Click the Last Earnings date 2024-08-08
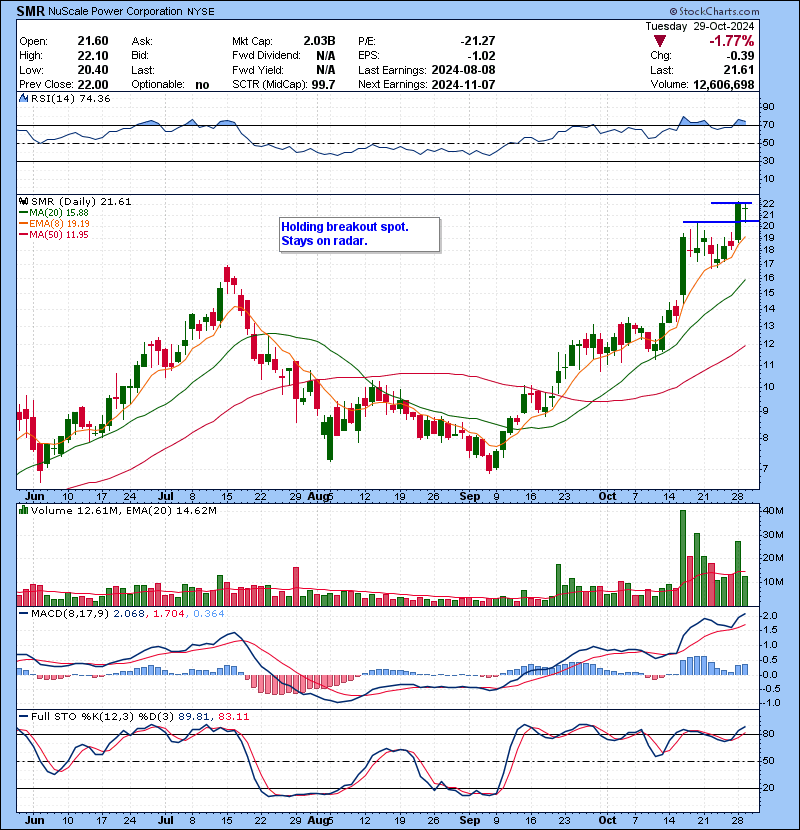 point(463,70)
